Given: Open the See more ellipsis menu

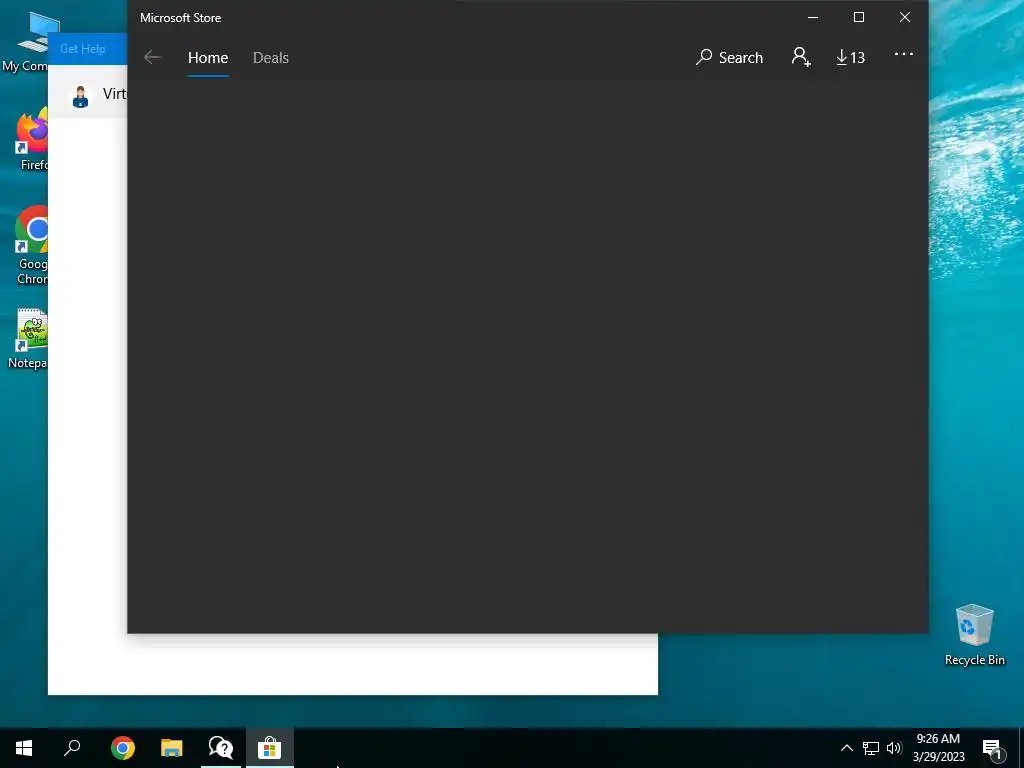Looking at the screenshot, I should click(903, 54).
